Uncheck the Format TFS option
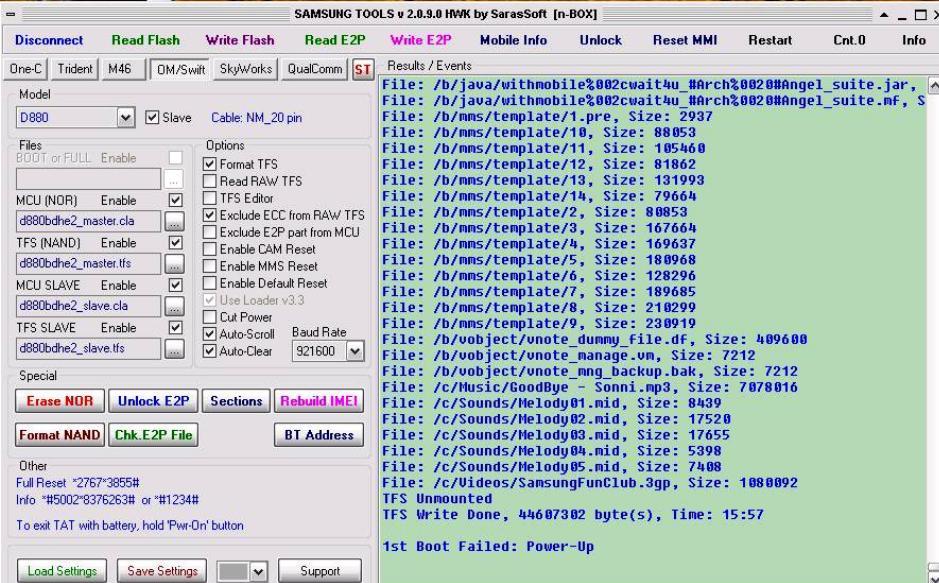This screenshot has width=939, height=583. (210, 164)
